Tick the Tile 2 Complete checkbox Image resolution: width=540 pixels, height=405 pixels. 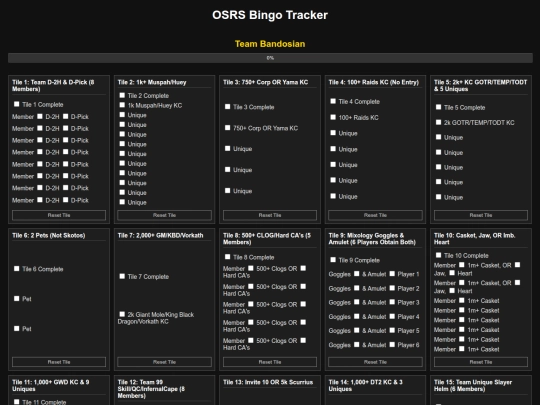122,95
